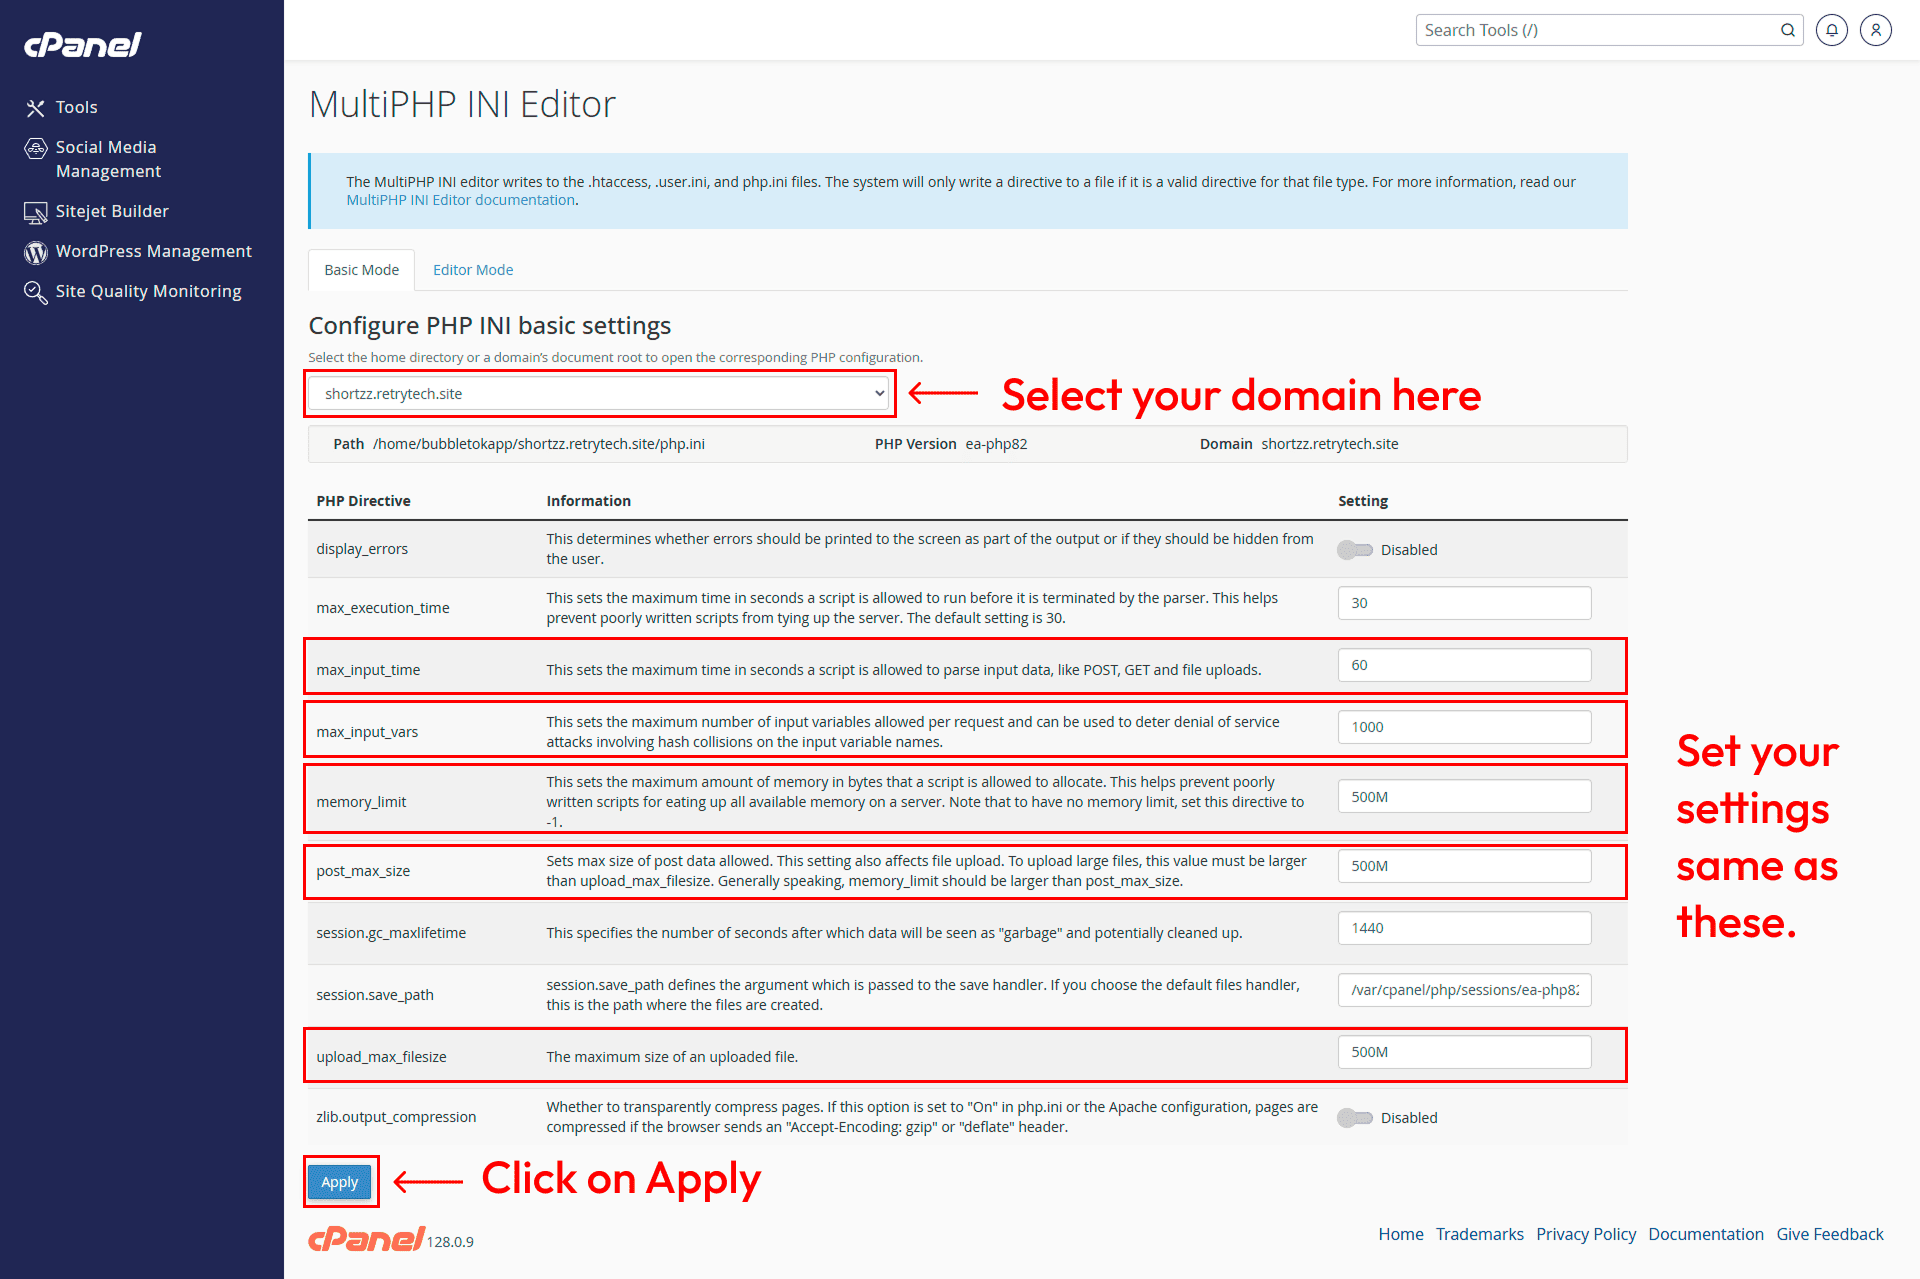Click the cPanel logo in sidebar

coord(83,45)
